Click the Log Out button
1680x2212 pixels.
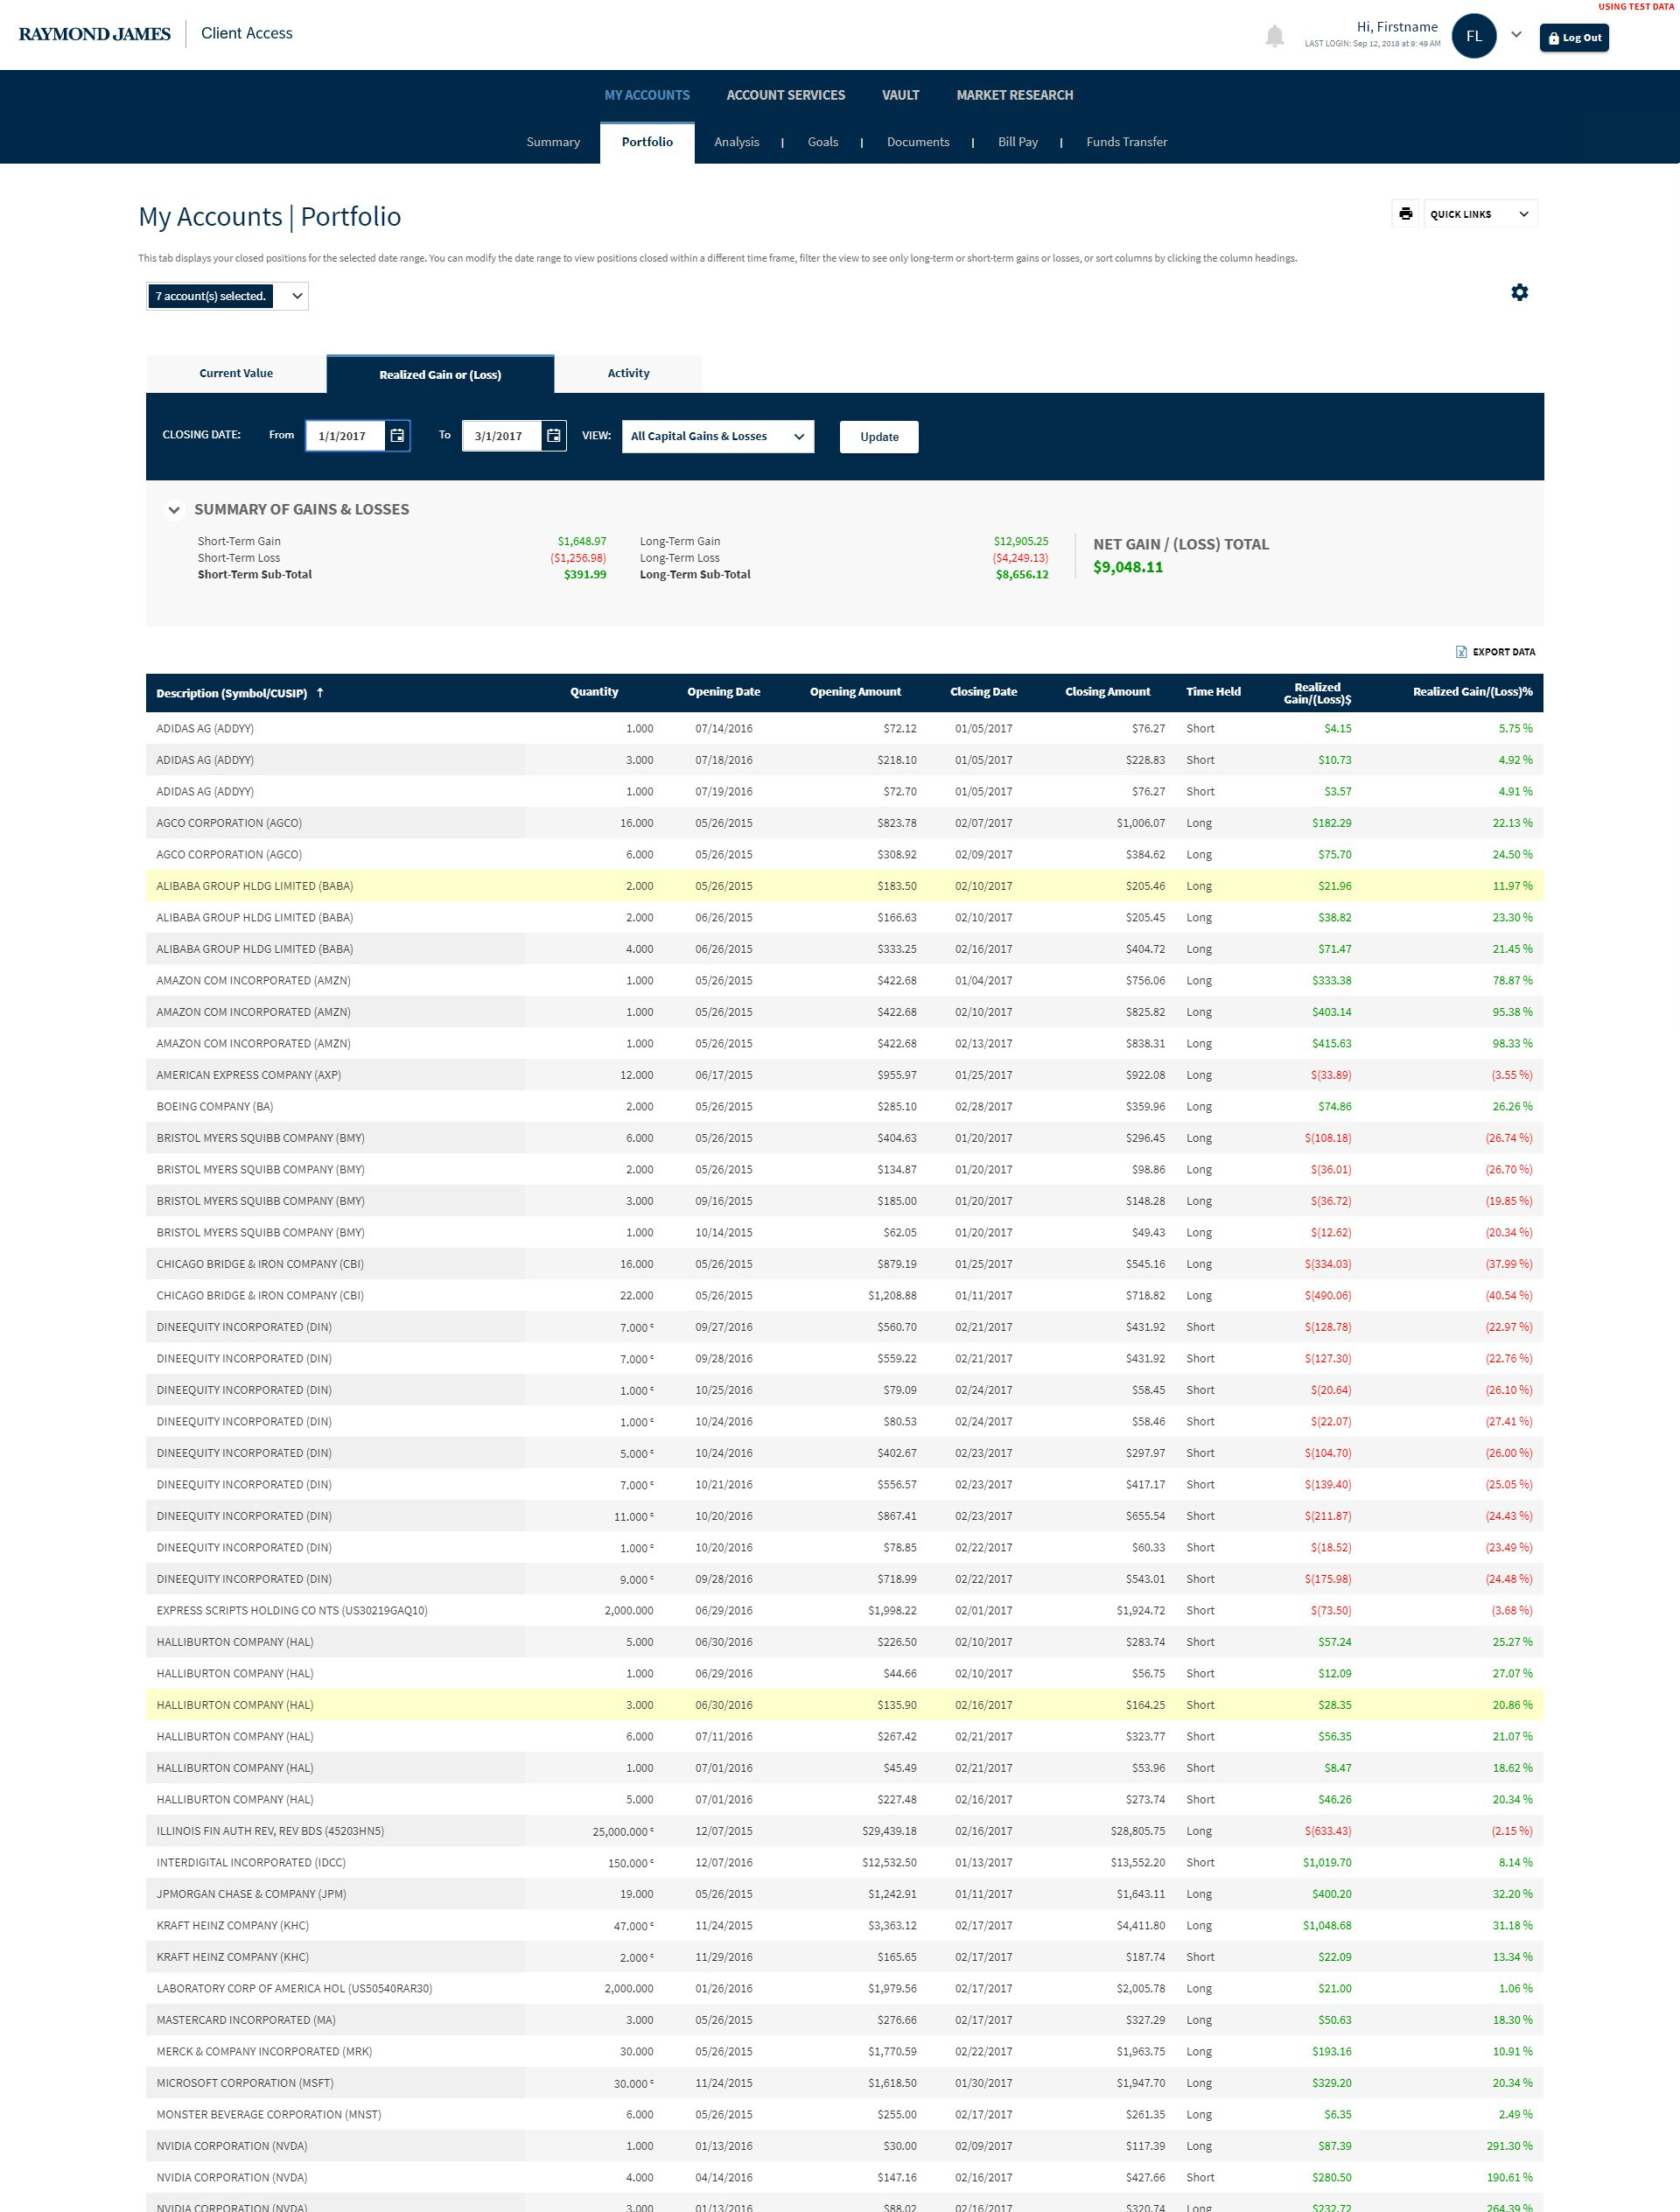click(x=1574, y=38)
